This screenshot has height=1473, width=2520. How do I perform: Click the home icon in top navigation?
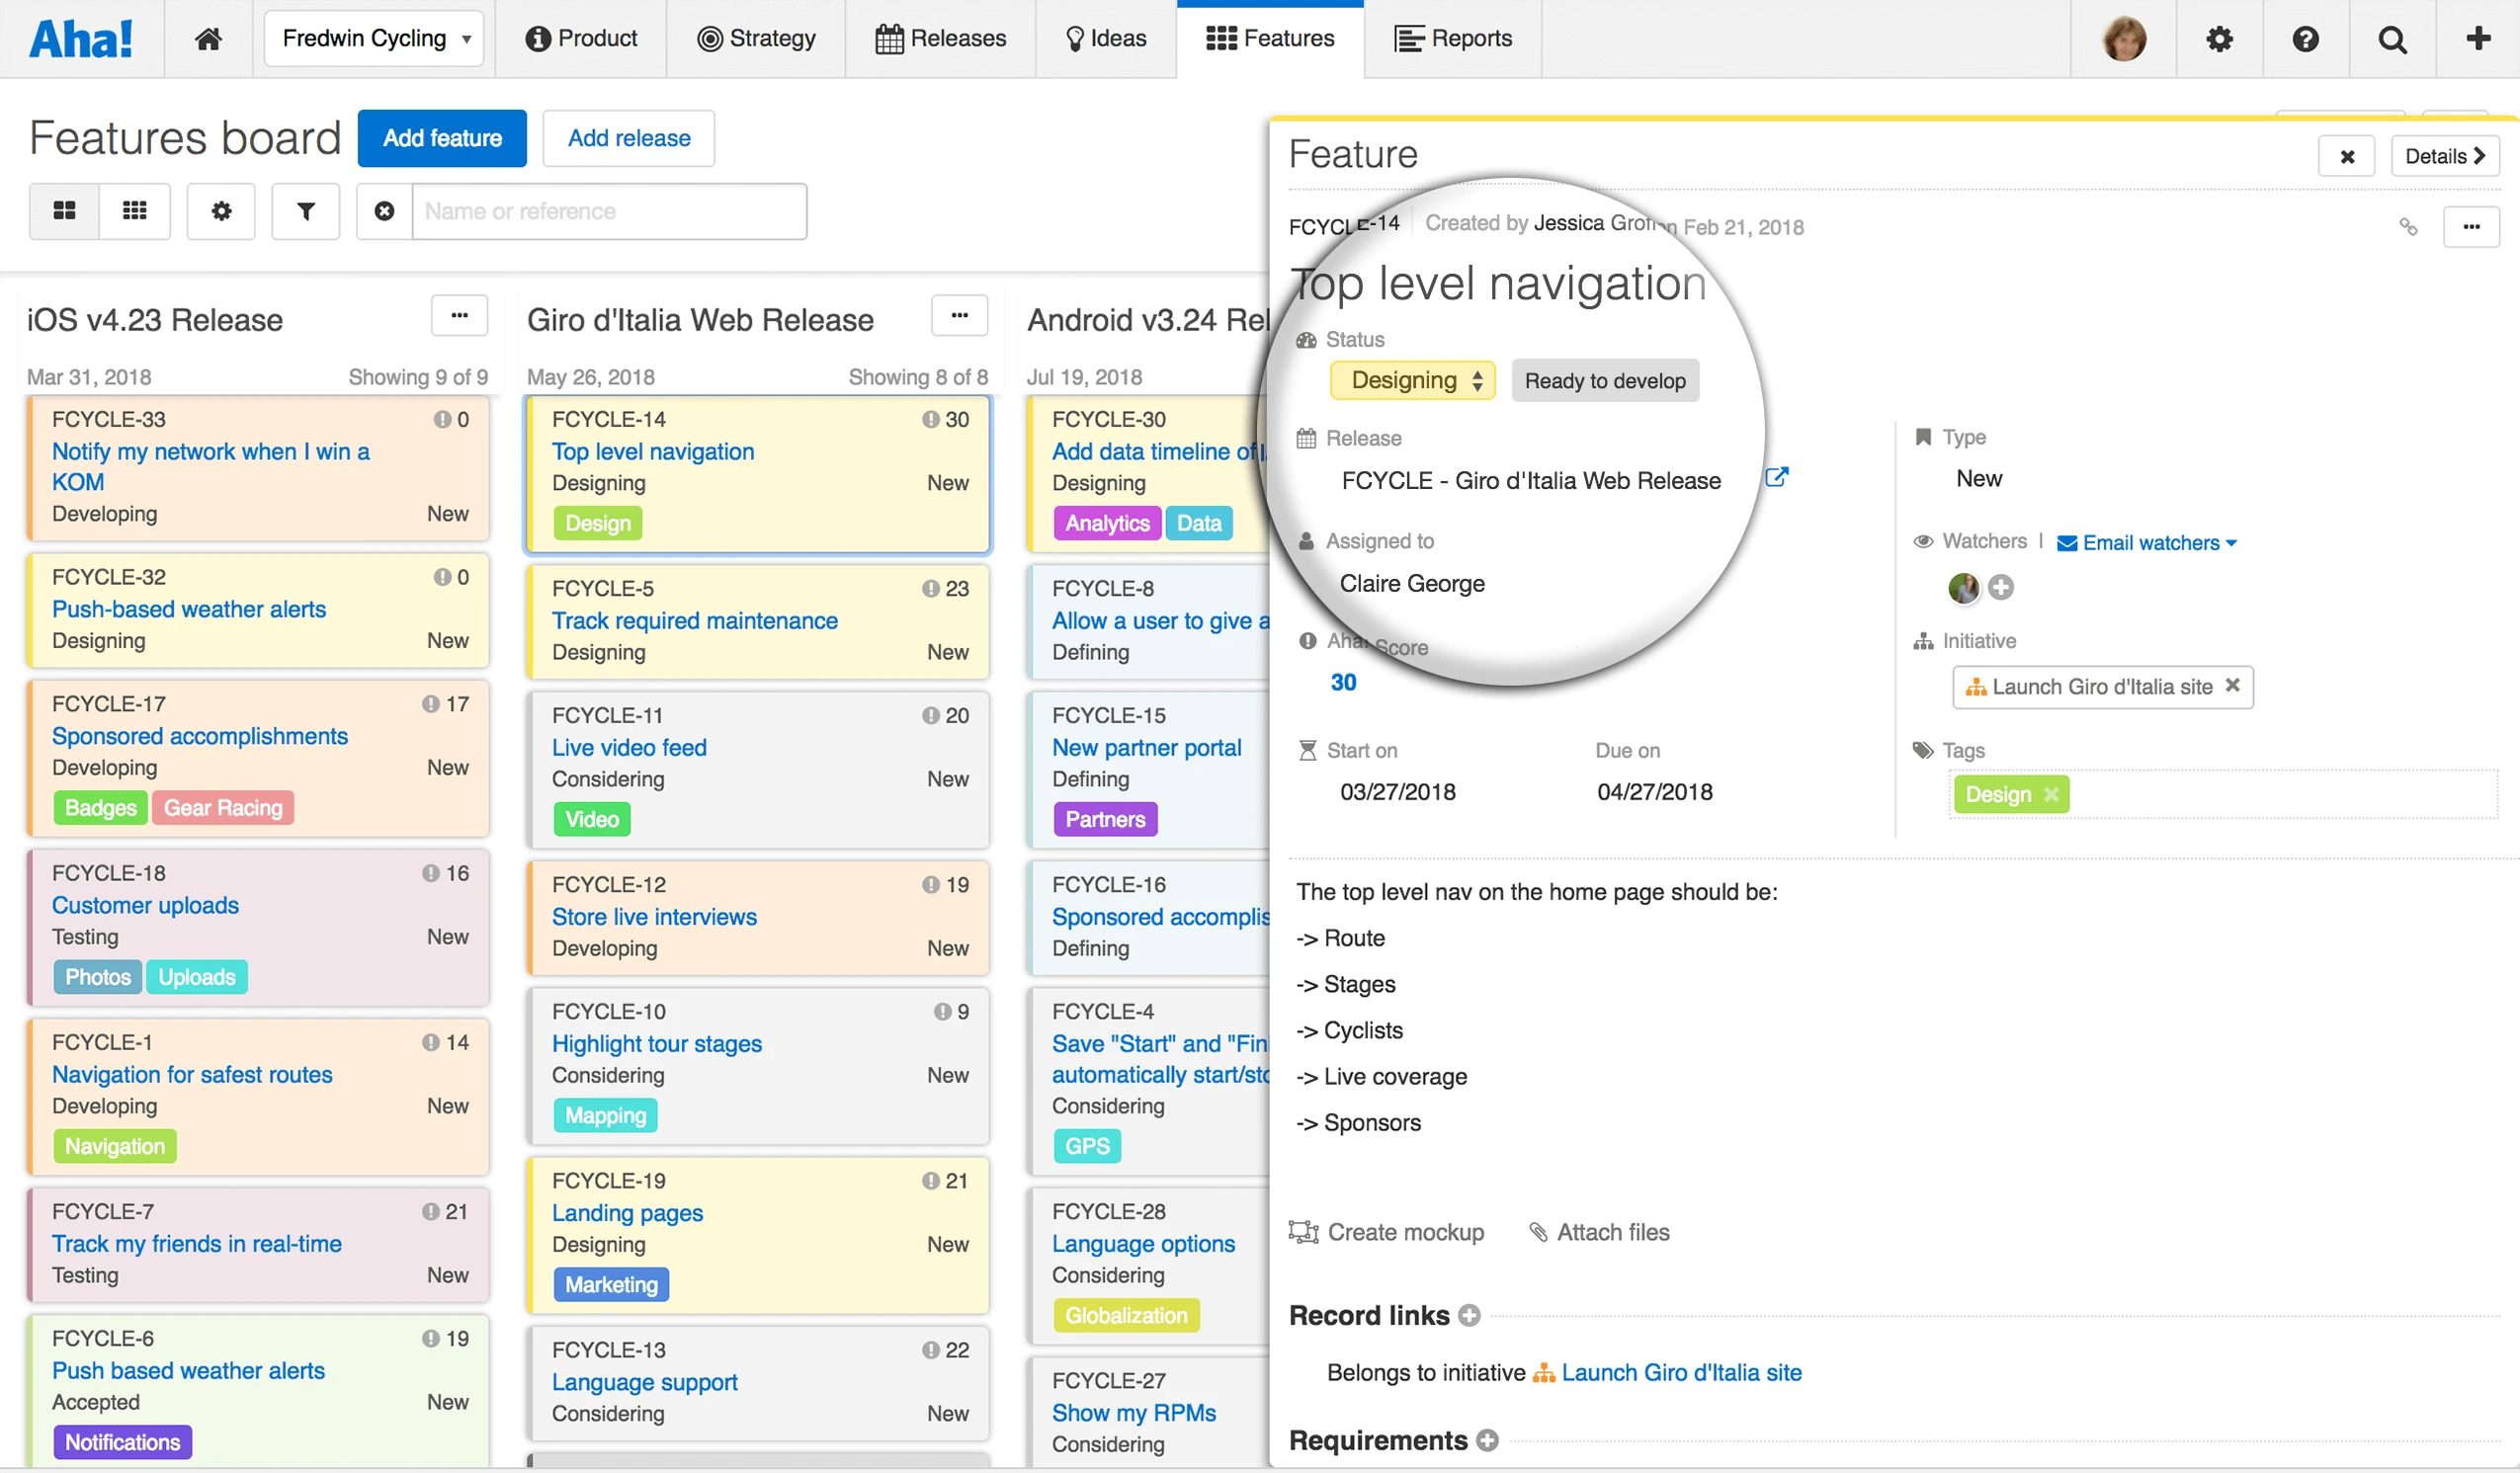coord(208,39)
